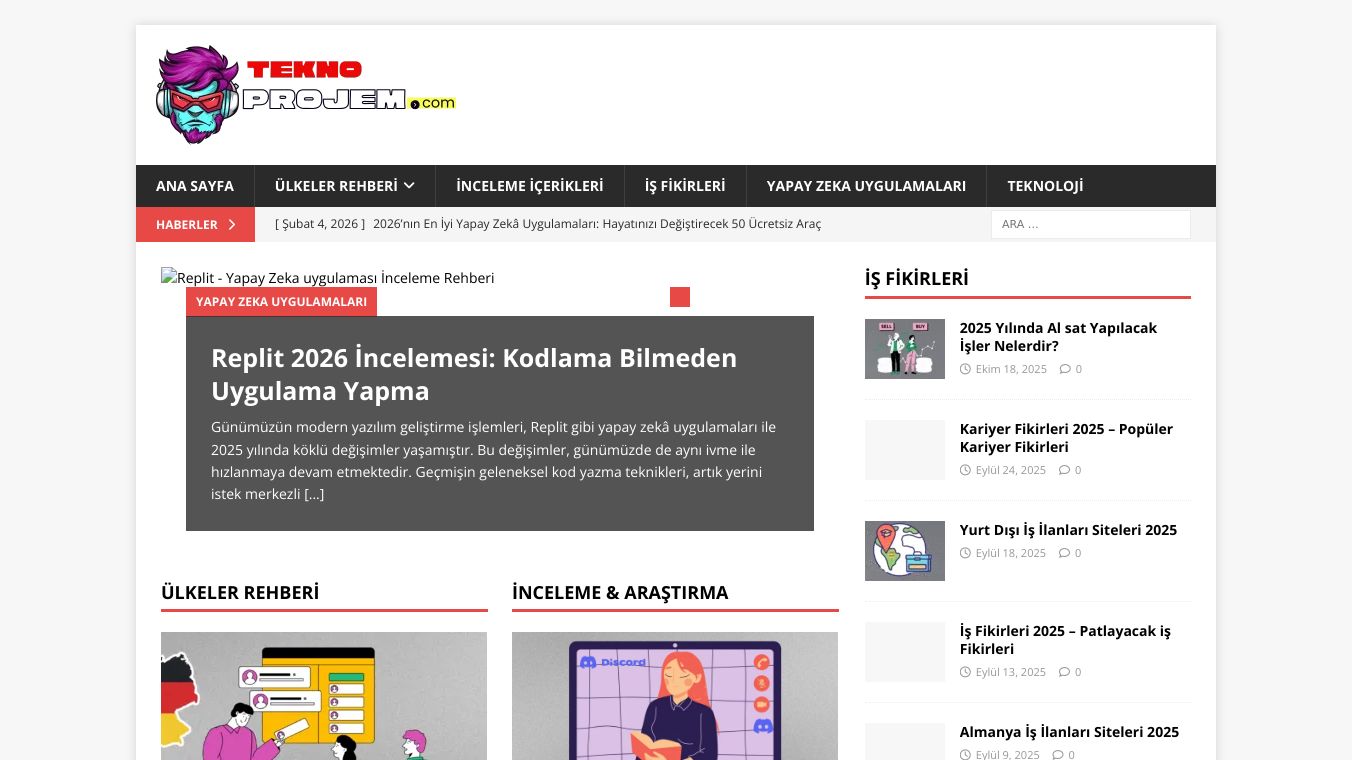Open the Replit 2026 İncelemesi article headline
1352x760 pixels.
pyautogui.click(x=474, y=374)
